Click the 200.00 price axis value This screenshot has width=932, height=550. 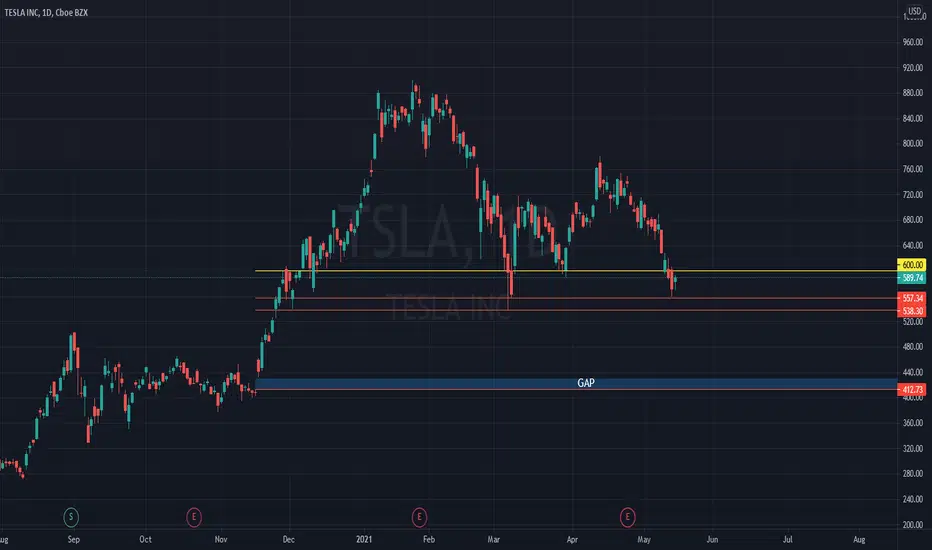(x=912, y=524)
